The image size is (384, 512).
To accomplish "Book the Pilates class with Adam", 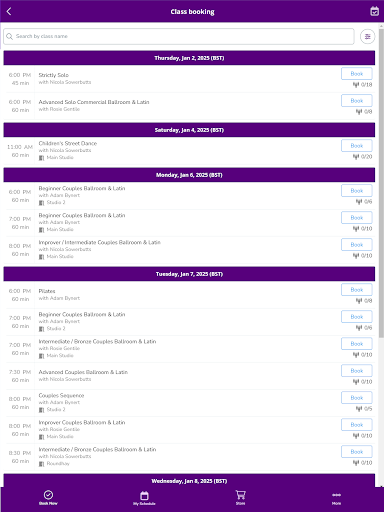I will tap(357, 290).
